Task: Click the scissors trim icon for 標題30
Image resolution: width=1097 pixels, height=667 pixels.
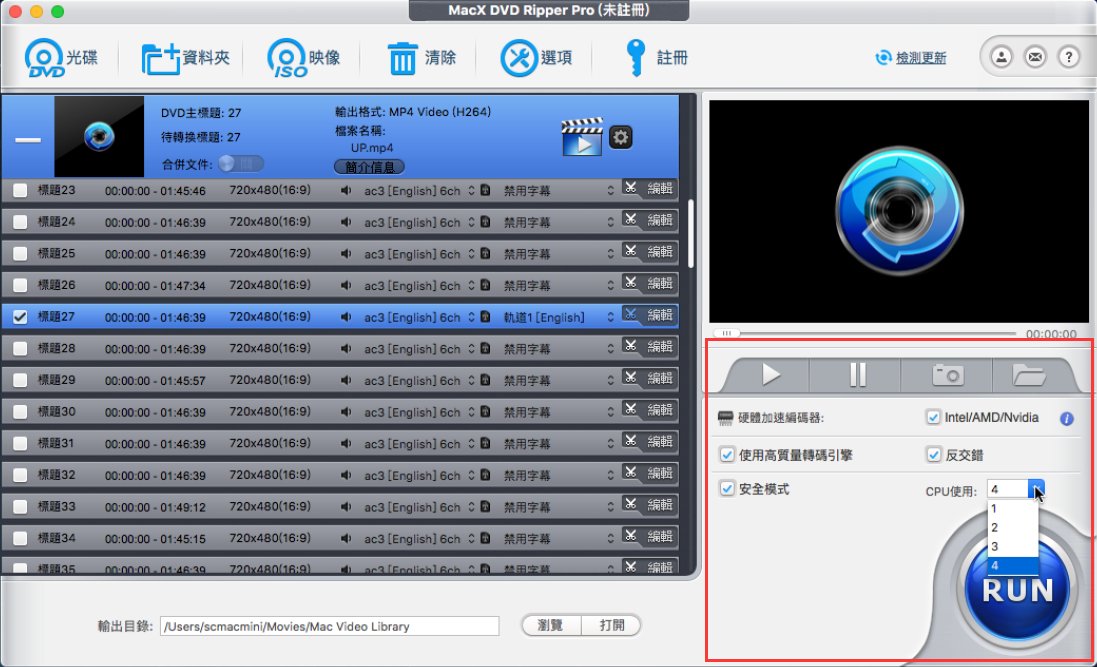Action: pyautogui.click(x=630, y=410)
